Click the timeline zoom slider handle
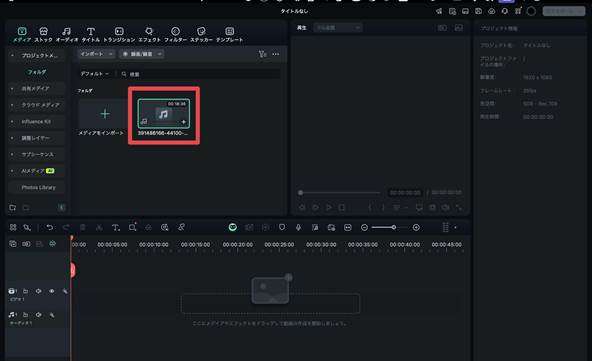The image size is (592, 361). click(394, 227)
